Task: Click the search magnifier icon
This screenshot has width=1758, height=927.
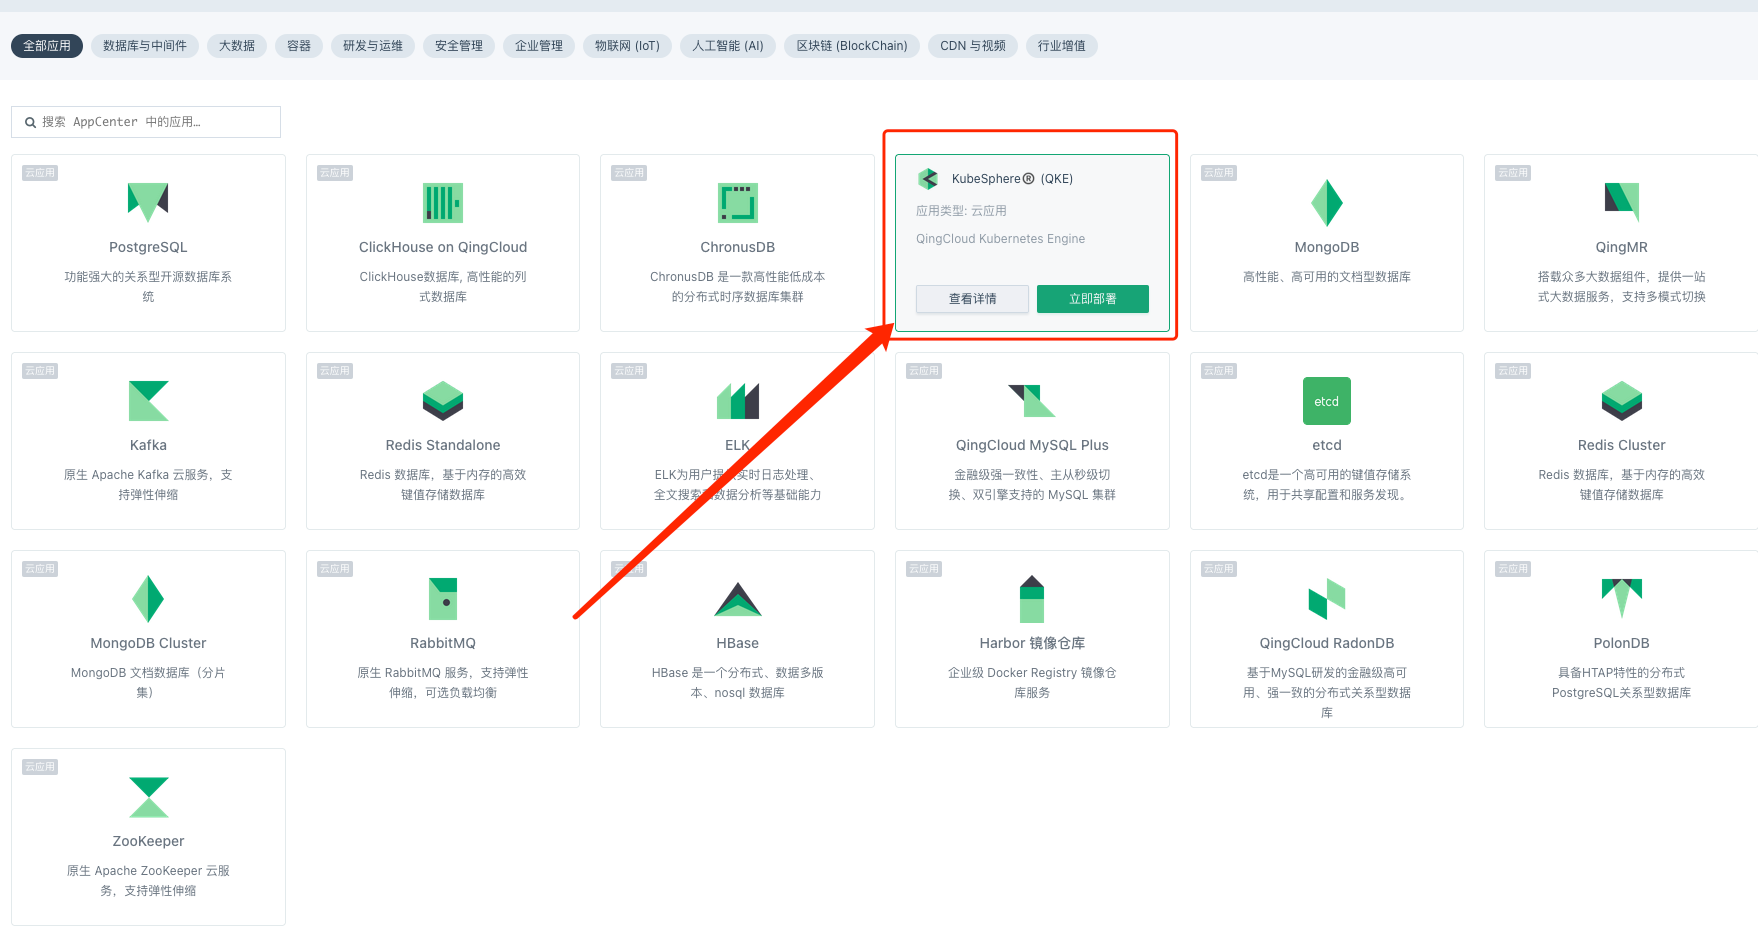Action: point(31,122)
